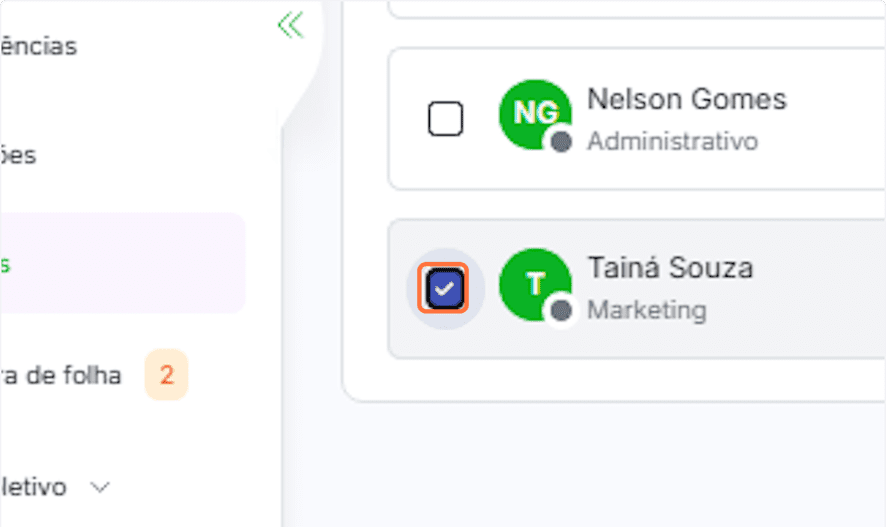Viewport: 886px width, 527px height.
Task: Click gray status dot on T avatar
Action: (561, 310)
